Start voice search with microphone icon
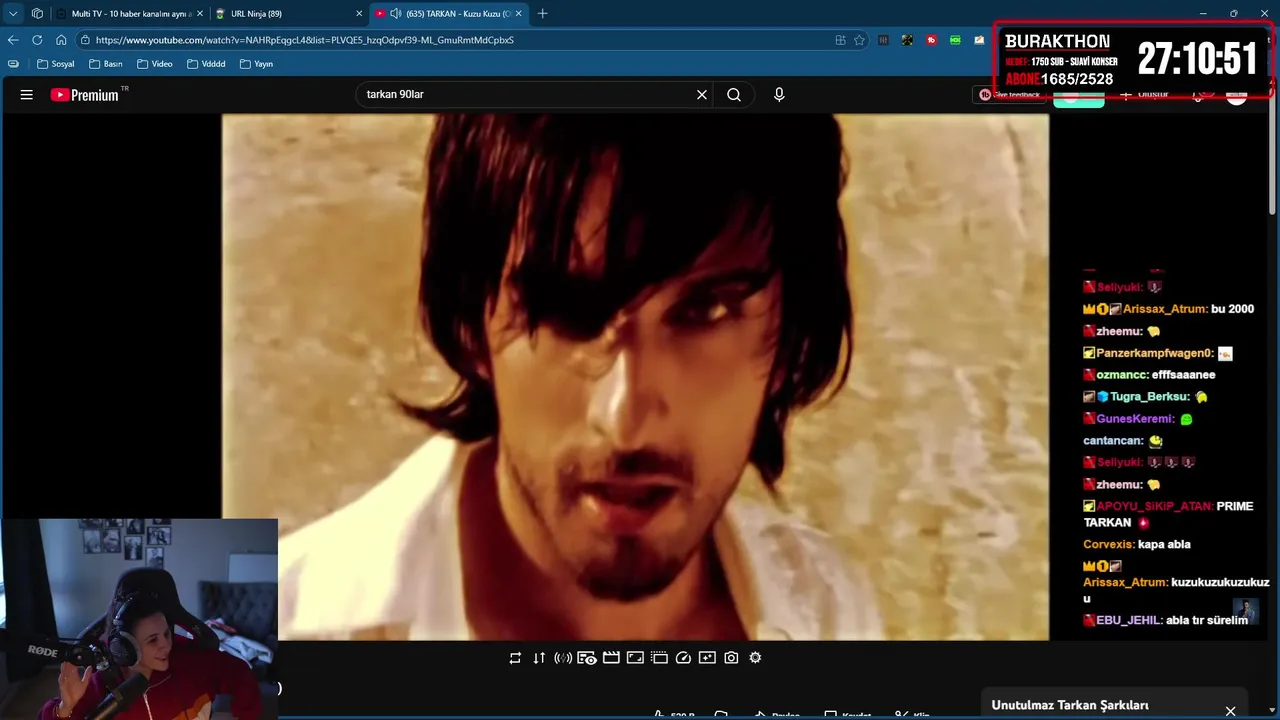 (x=779, y=95)
